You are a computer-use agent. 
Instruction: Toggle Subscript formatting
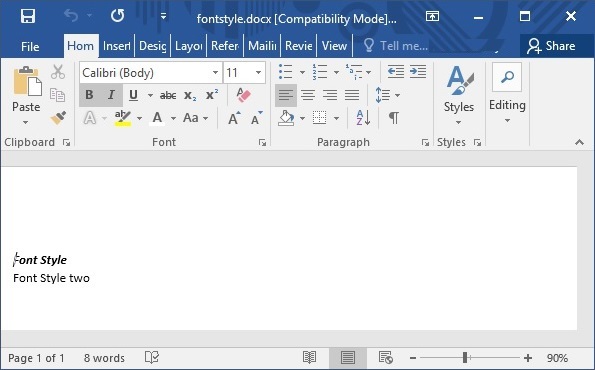click(190, 95)
